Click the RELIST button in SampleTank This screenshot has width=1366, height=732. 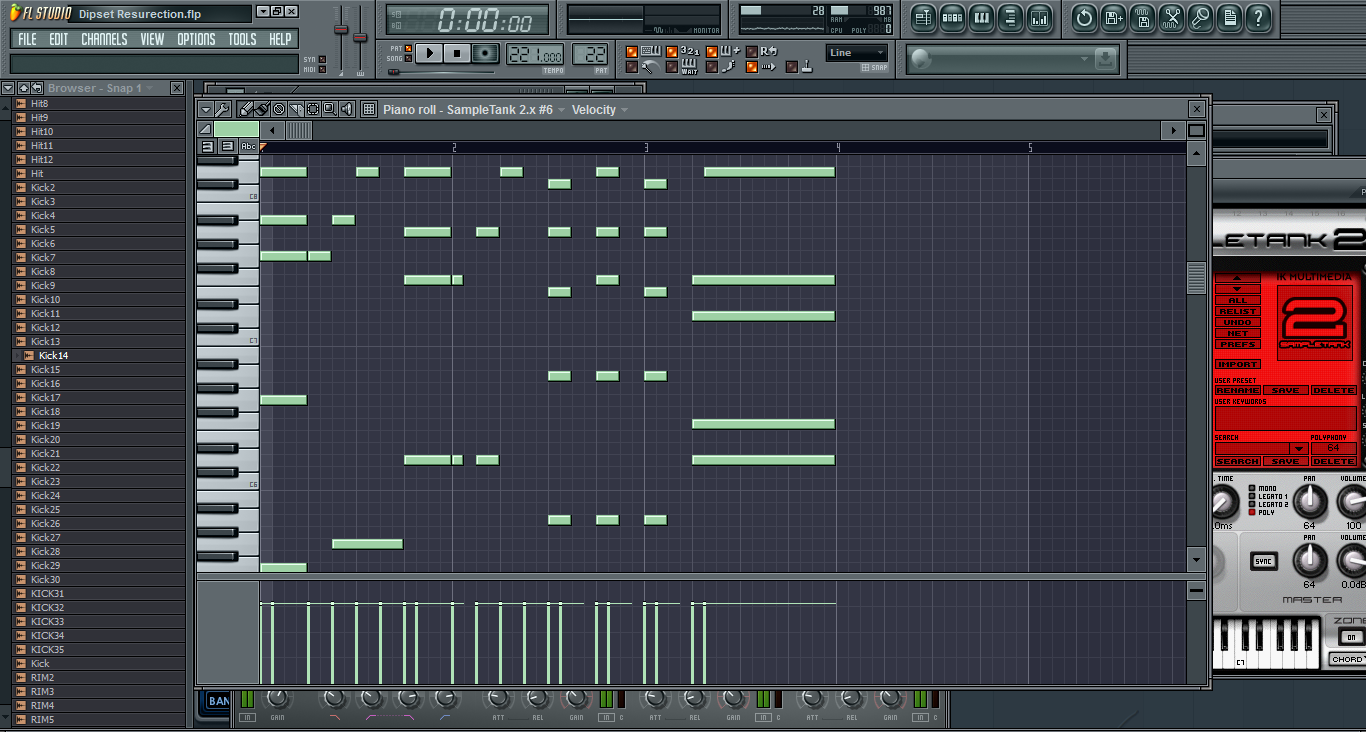pos(1238,311)
